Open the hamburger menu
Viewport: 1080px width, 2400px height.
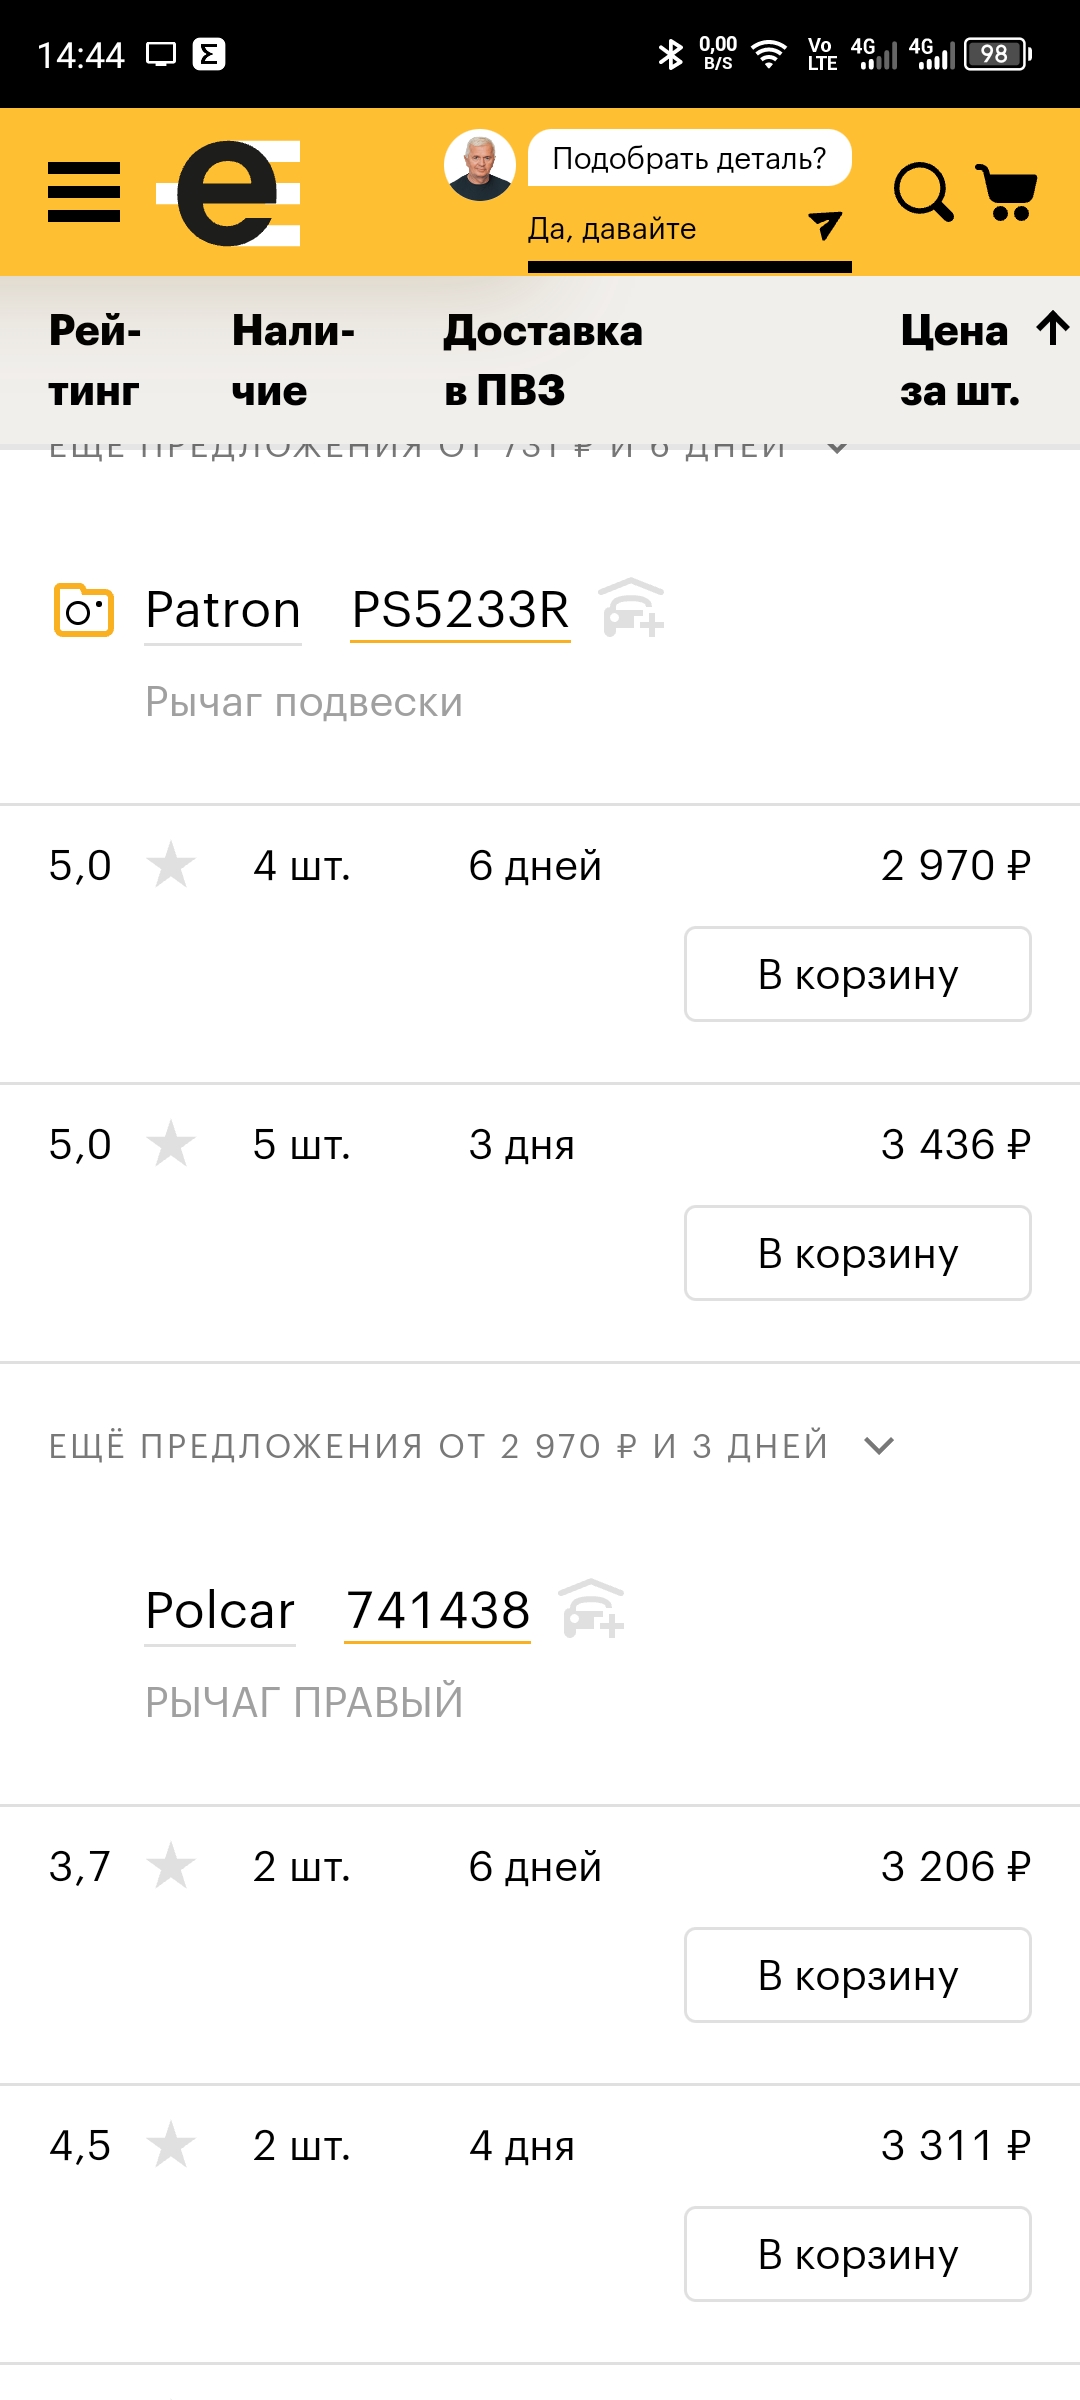tap(84, 192)
